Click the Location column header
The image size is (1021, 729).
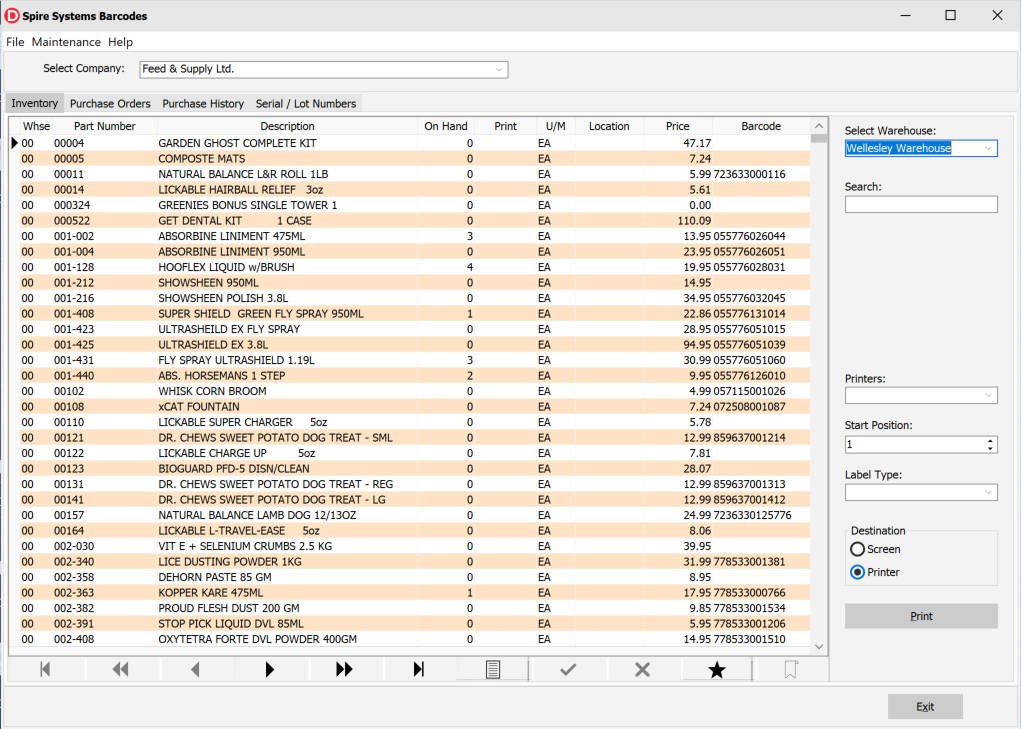coord(609,126)
